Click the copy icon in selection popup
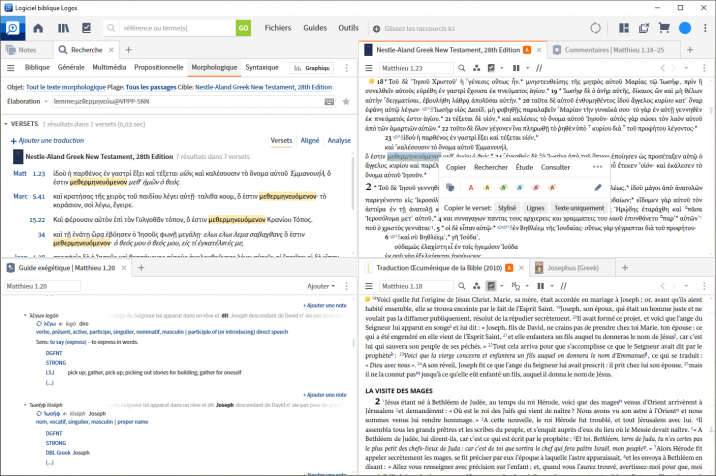The image size is (716, 476). pyautogui.click(x=450, y=187)
